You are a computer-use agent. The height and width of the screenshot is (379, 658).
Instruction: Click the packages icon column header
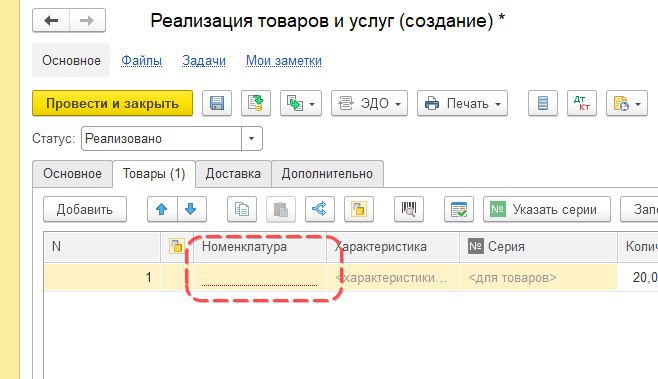pyautogui.click(x=177, y=246)
